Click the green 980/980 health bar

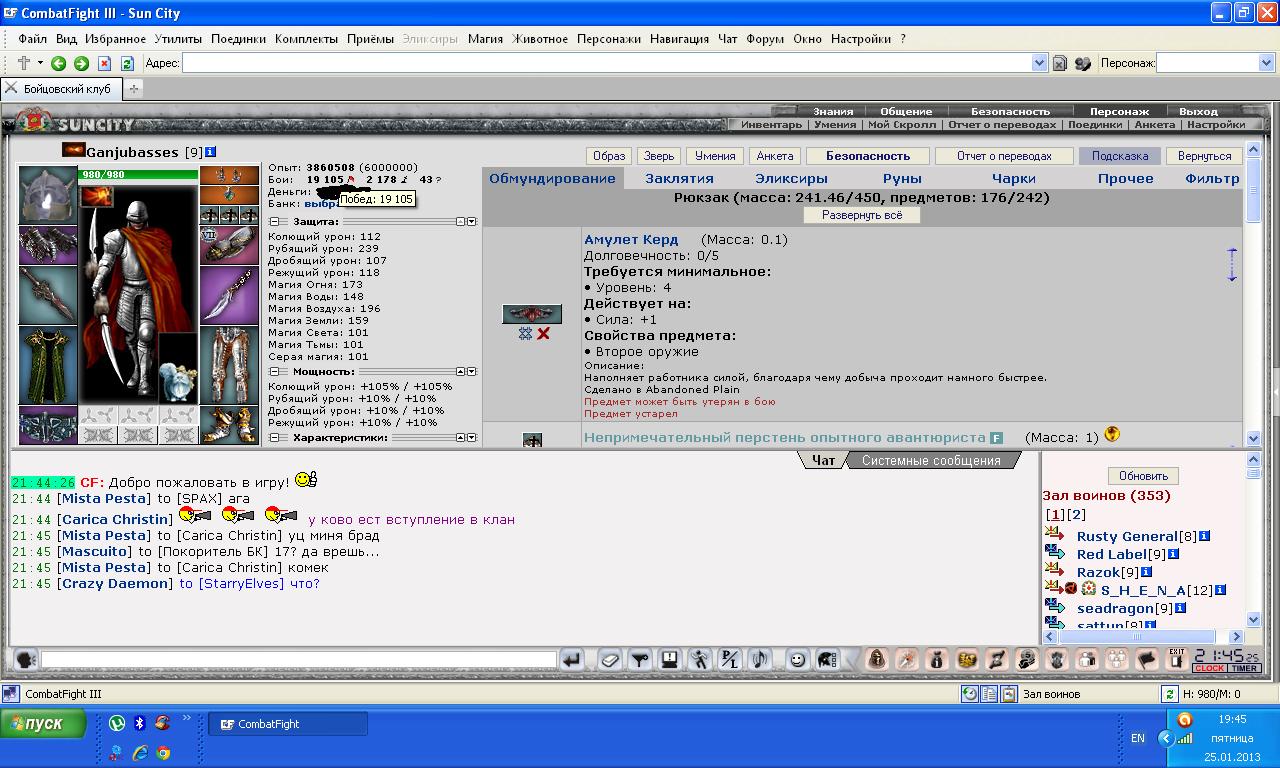(138, 174)
